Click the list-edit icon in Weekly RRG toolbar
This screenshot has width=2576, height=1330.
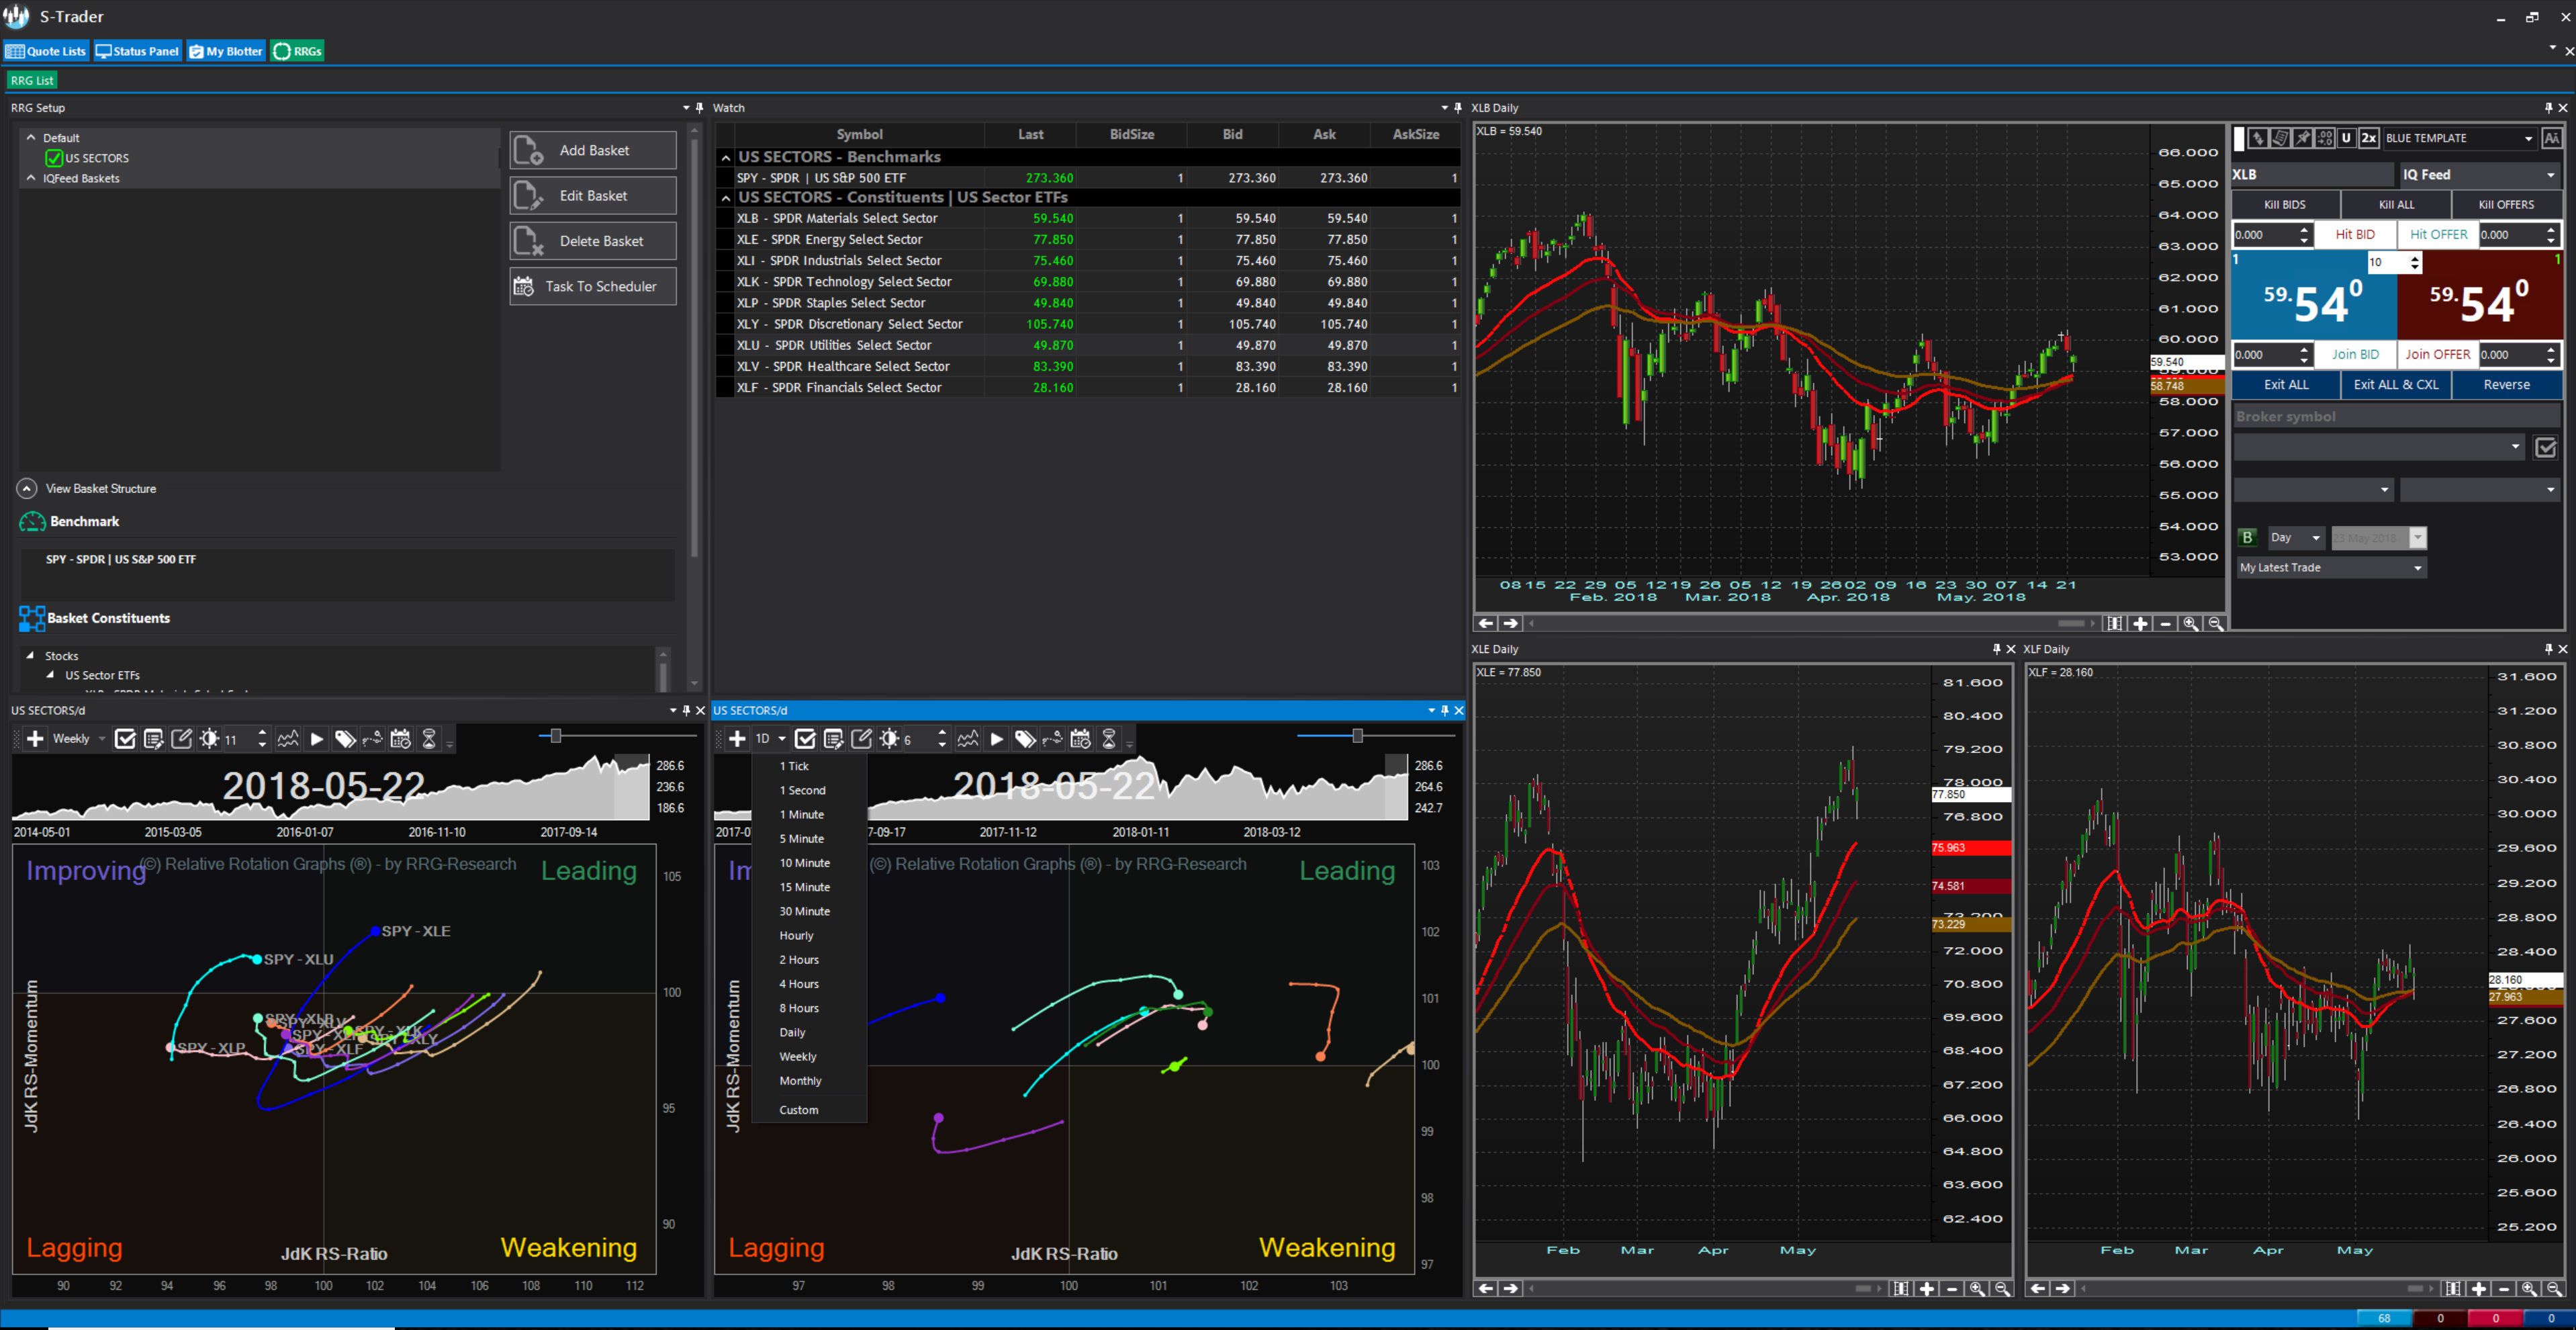click(x=153, y=739)
